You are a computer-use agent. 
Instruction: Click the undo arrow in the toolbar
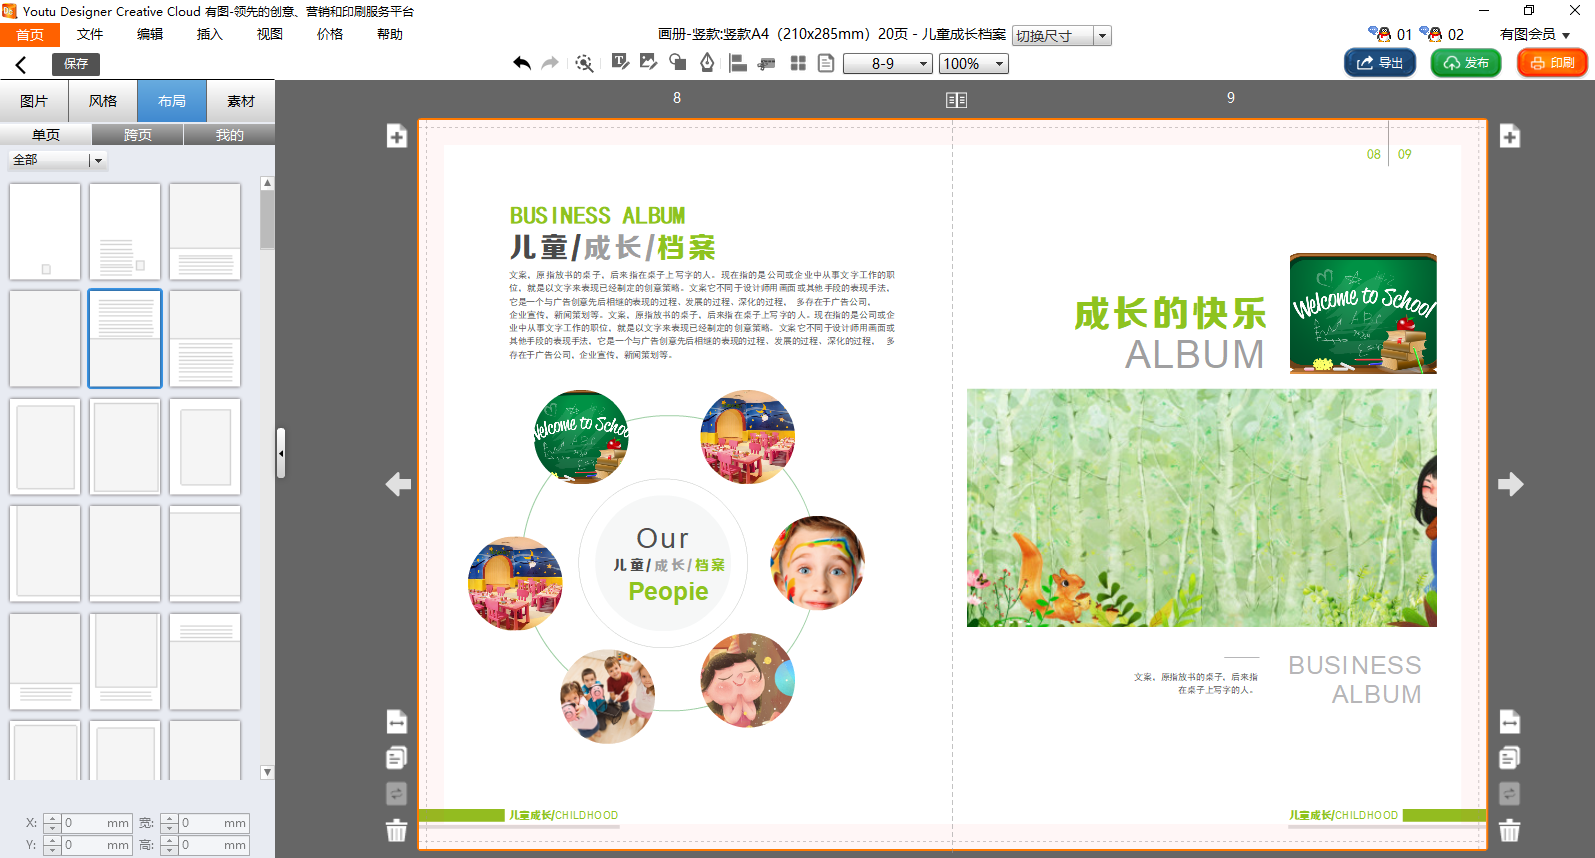[x=521, y=63]
